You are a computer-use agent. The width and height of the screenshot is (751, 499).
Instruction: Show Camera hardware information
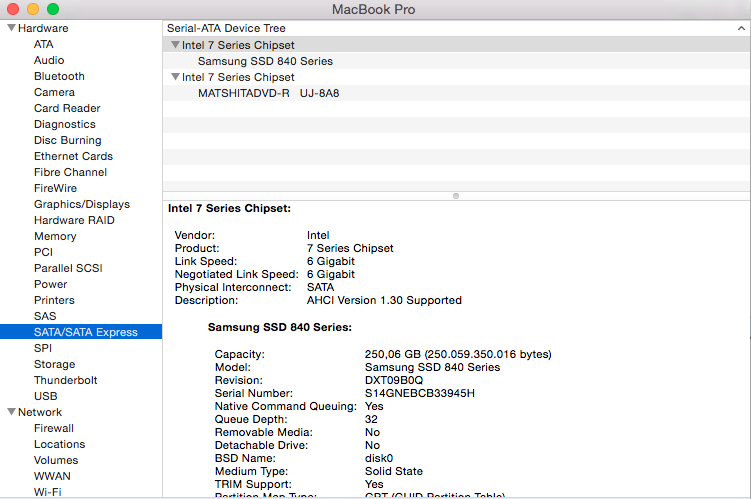[x=54, y=92]
